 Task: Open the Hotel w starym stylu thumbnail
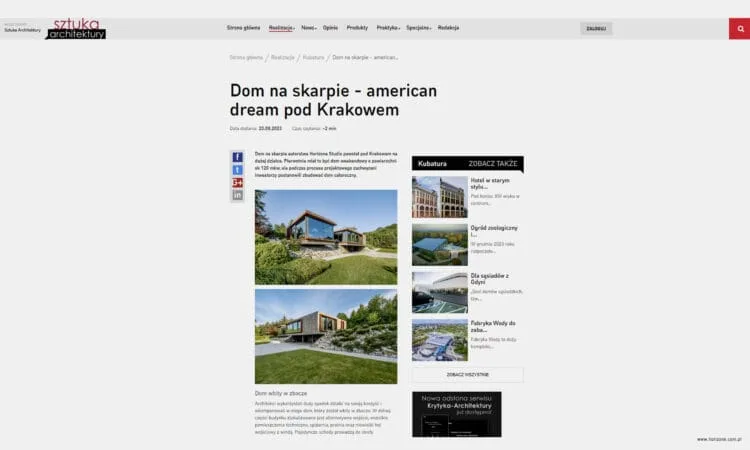click(x=439, y=197)
